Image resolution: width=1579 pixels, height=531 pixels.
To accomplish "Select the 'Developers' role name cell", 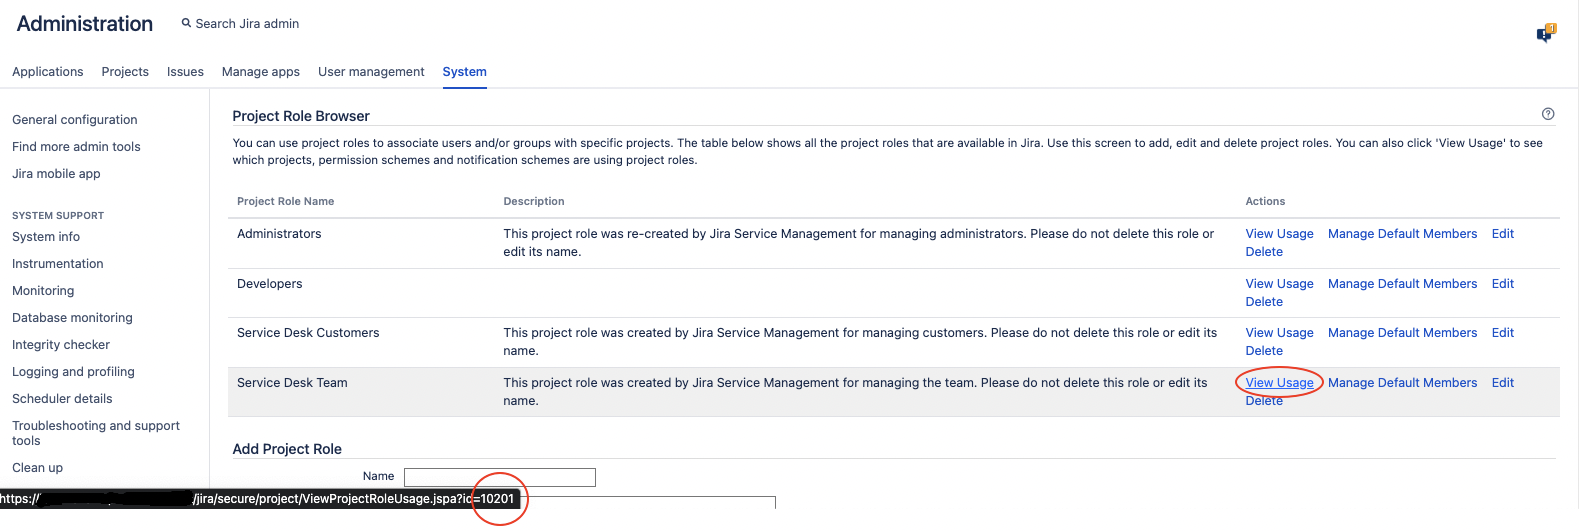I will coord(269,284).
